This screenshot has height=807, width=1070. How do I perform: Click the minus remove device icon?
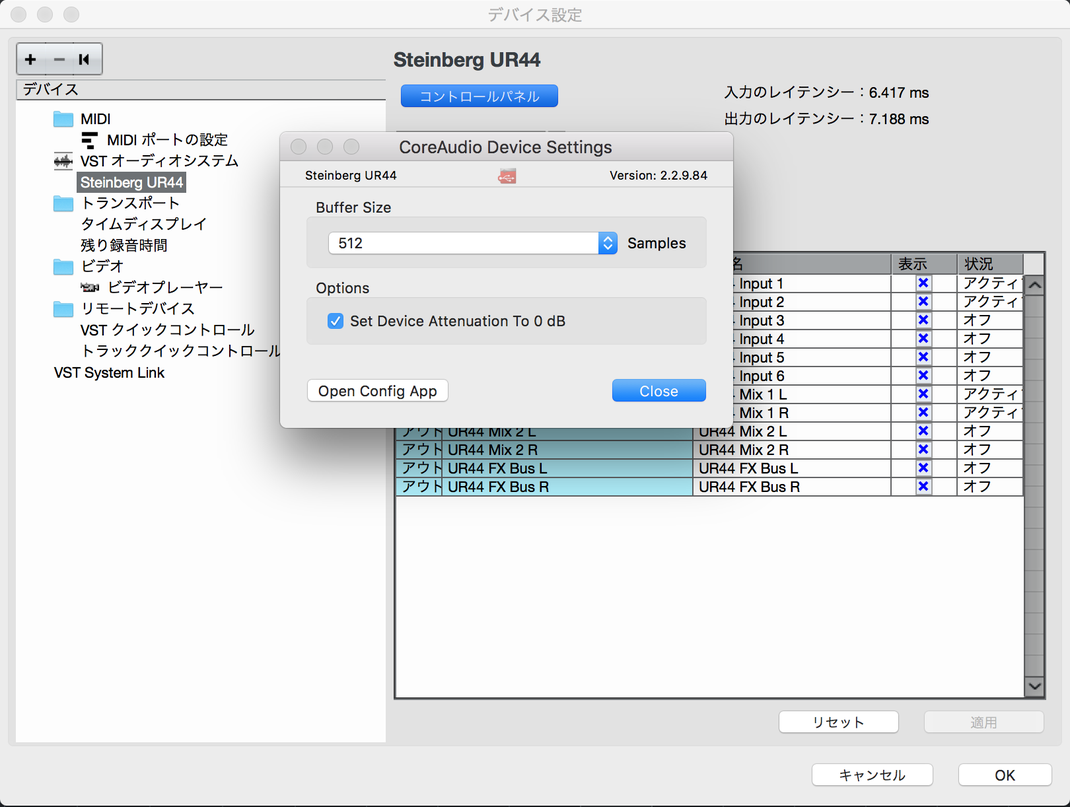click(59, 59)
